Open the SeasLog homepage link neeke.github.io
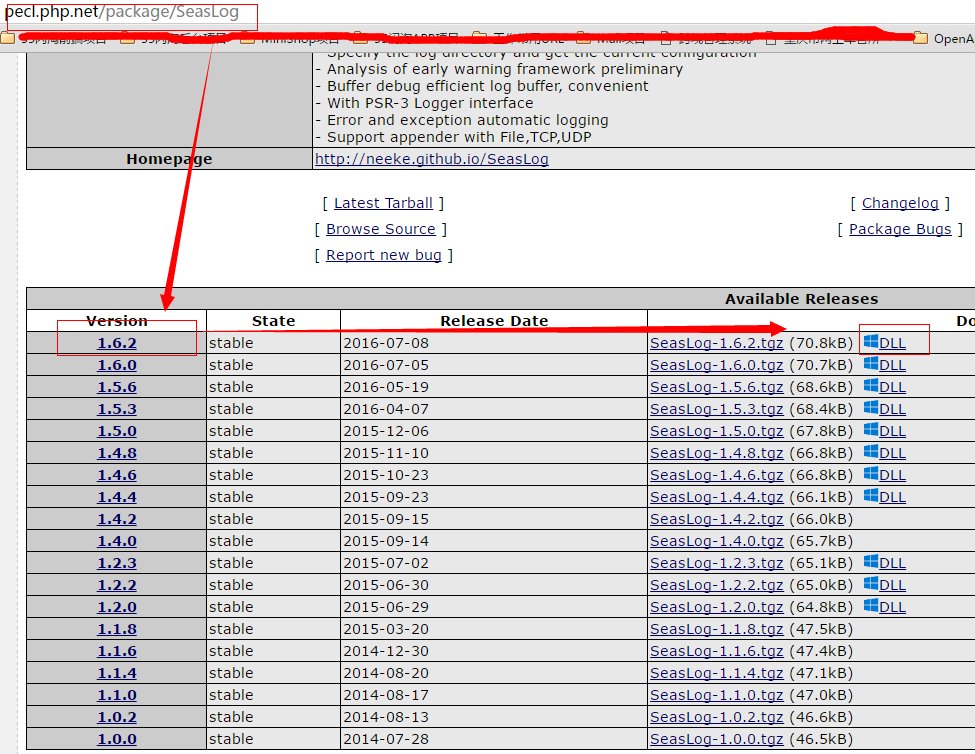 432,159
